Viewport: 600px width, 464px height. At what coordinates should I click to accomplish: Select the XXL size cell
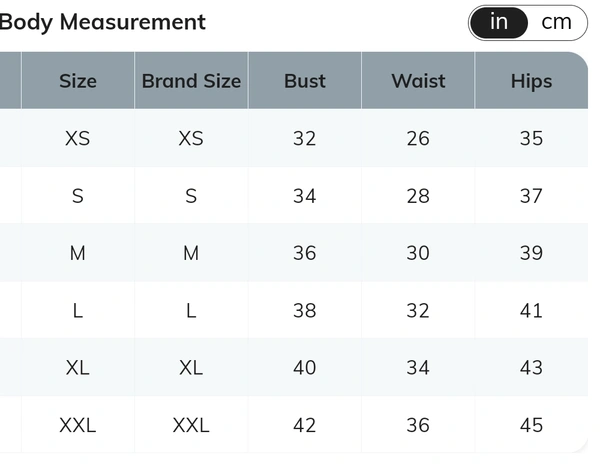coord(78,425)
